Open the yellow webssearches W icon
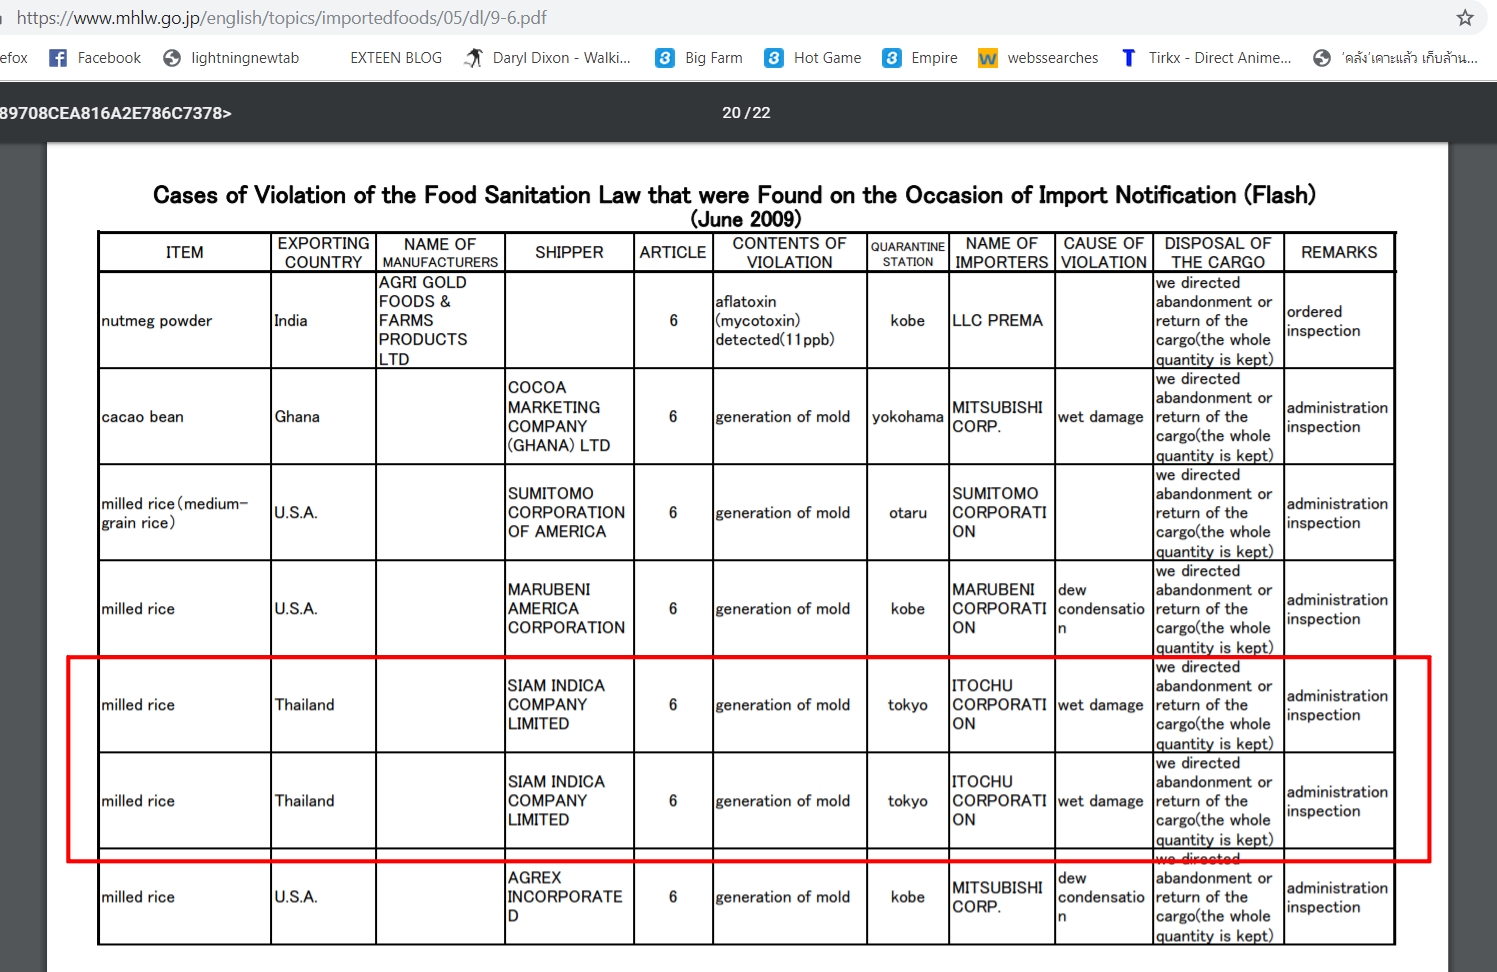The image size is (1497, 972). [988, 58]
